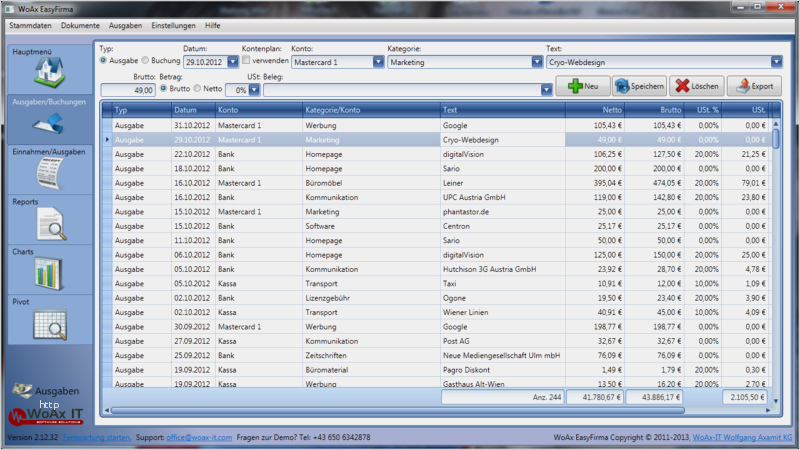800x450 pixels.
Task: Open the Pivot table icon
Action: pos(49,324)
